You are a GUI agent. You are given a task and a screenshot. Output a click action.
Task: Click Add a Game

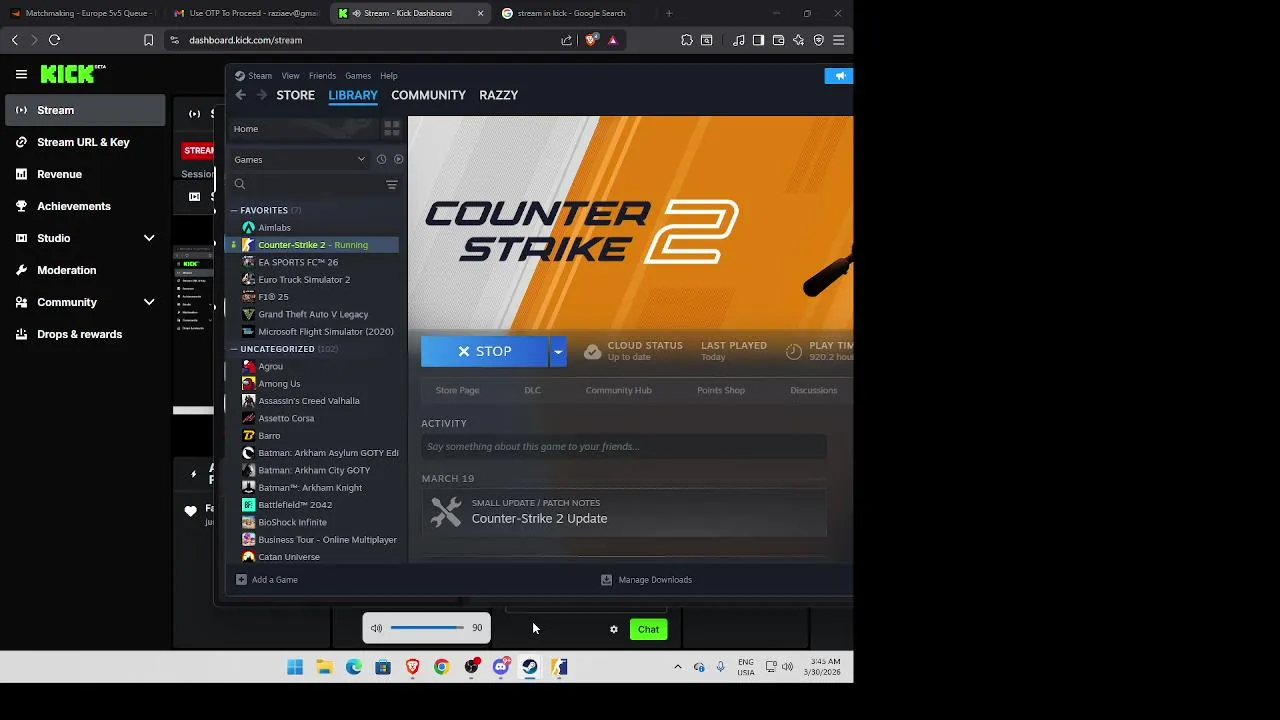[266, 580]
